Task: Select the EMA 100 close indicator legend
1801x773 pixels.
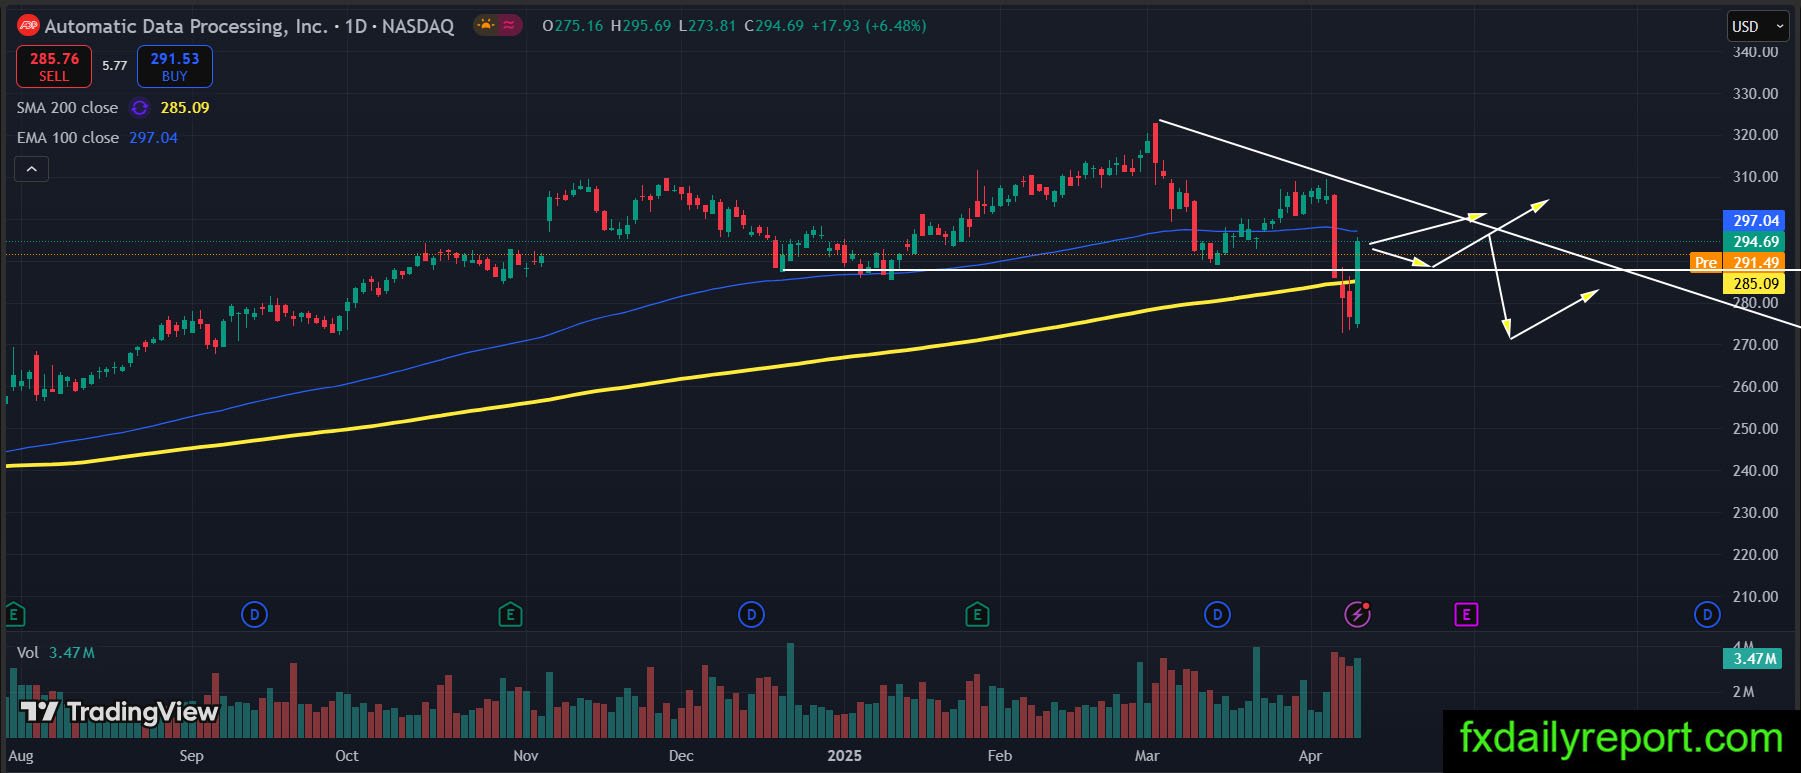Action: click(68, 138)
